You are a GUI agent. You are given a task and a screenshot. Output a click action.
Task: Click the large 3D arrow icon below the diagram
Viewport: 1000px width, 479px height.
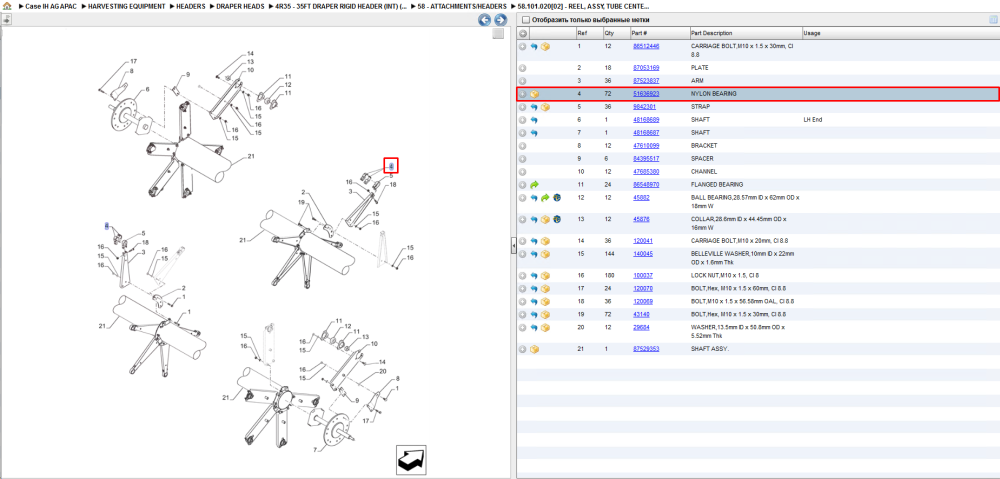tap(410, 459)
